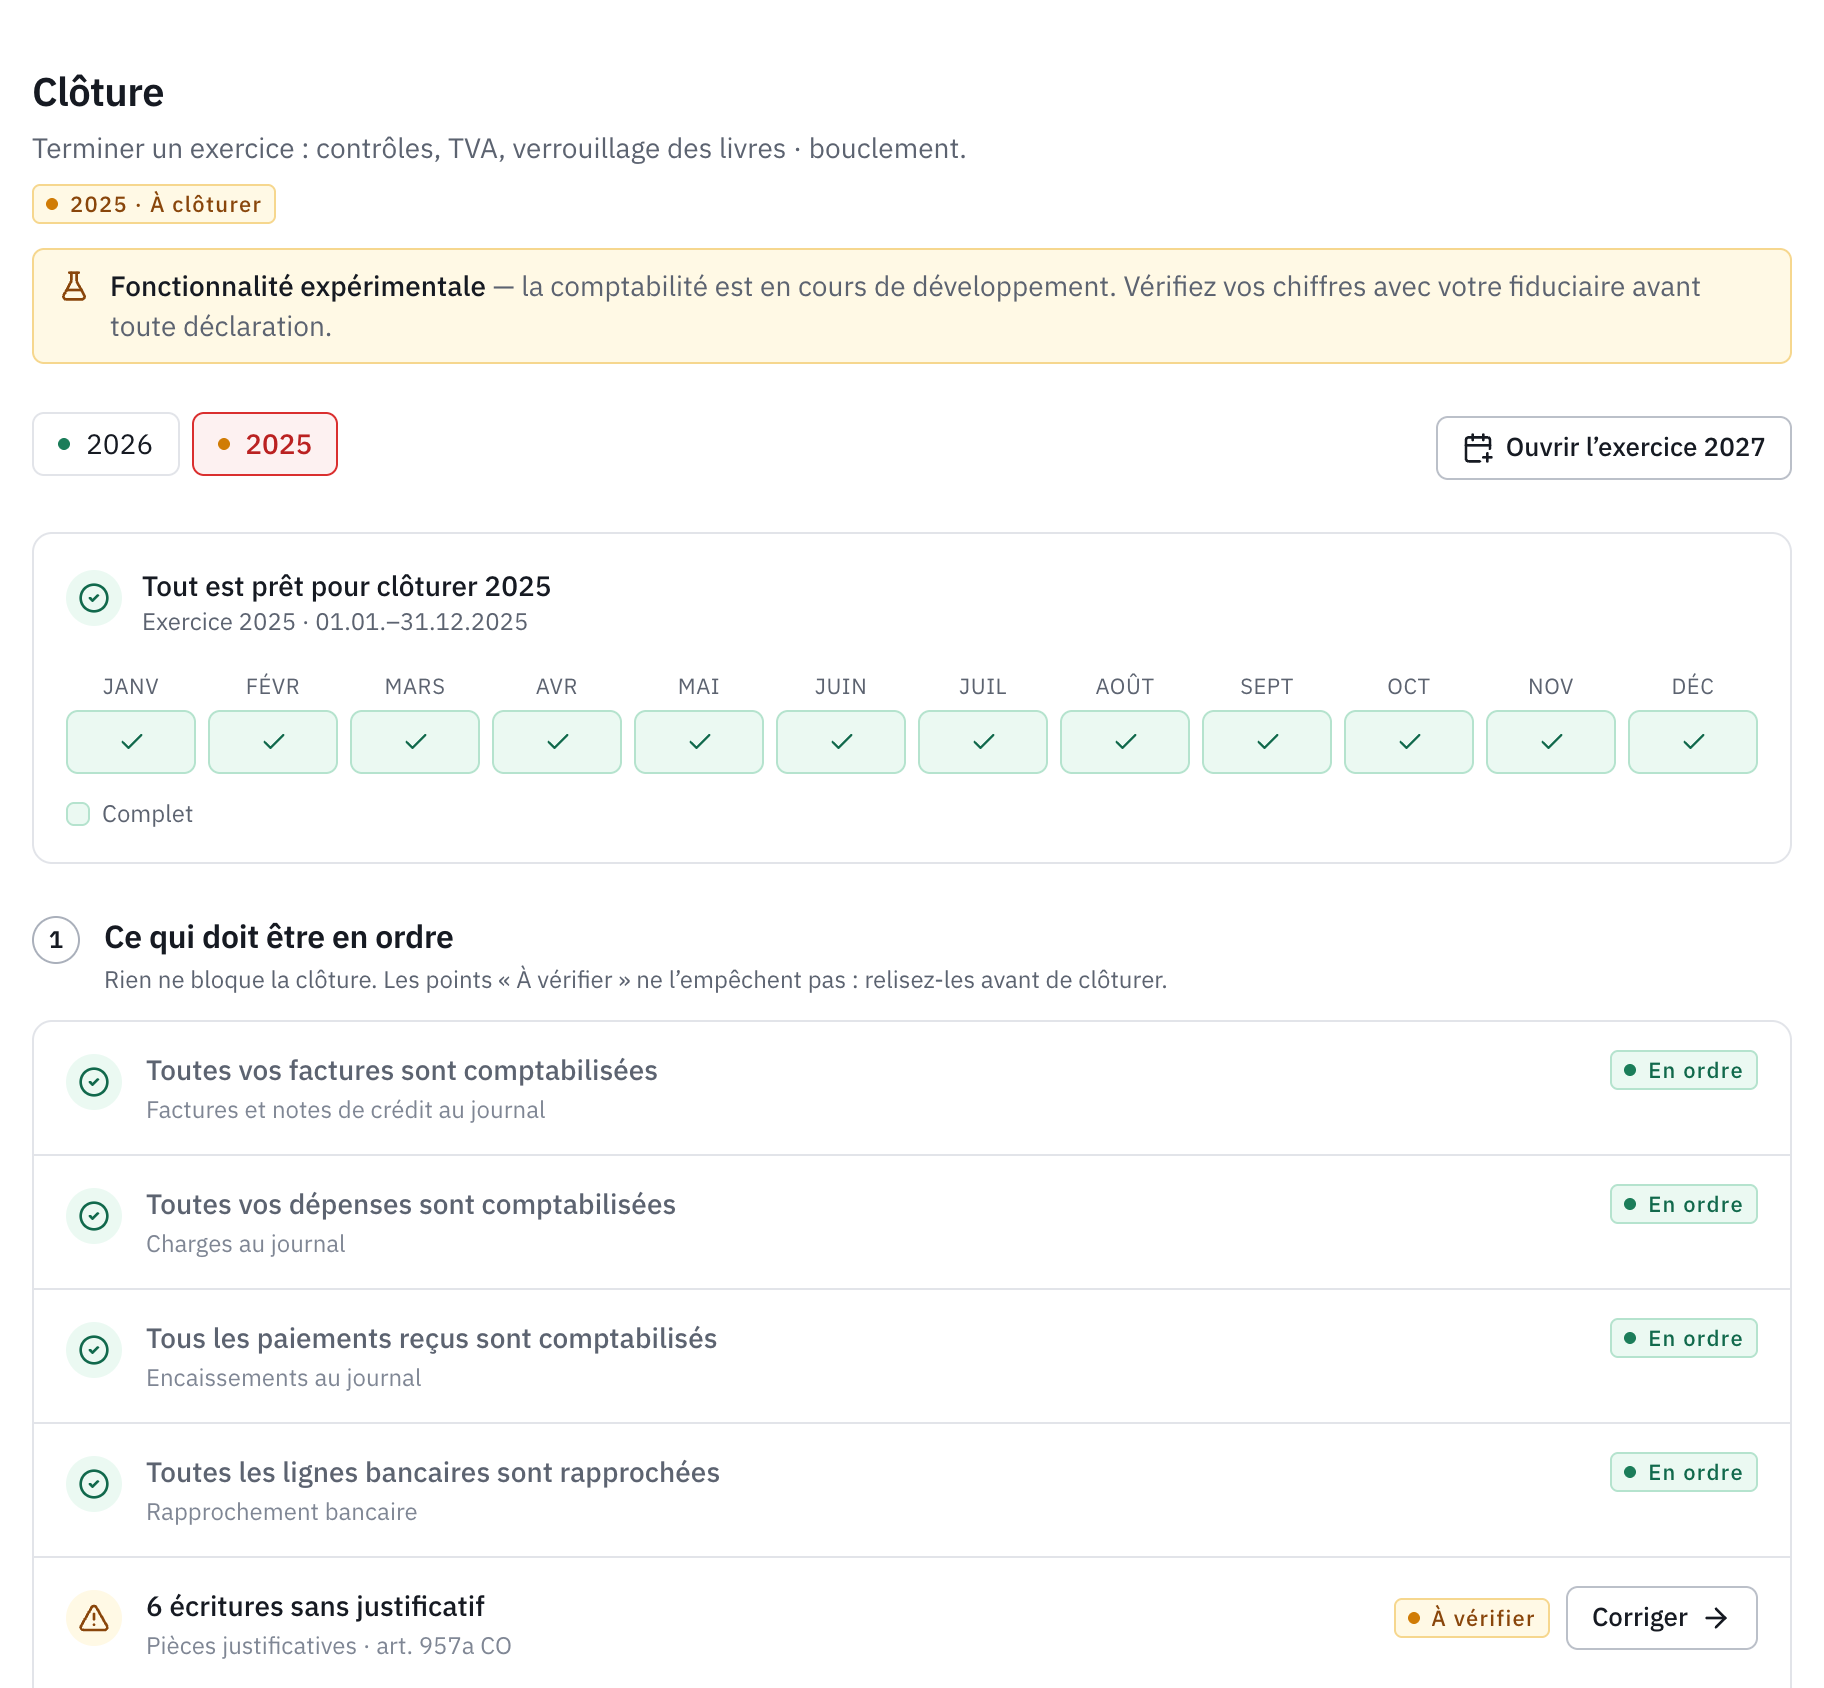Screen dimensions: 1824x1688
Task: Select the JUIN month checkmark box
Action: coord(841,742)
